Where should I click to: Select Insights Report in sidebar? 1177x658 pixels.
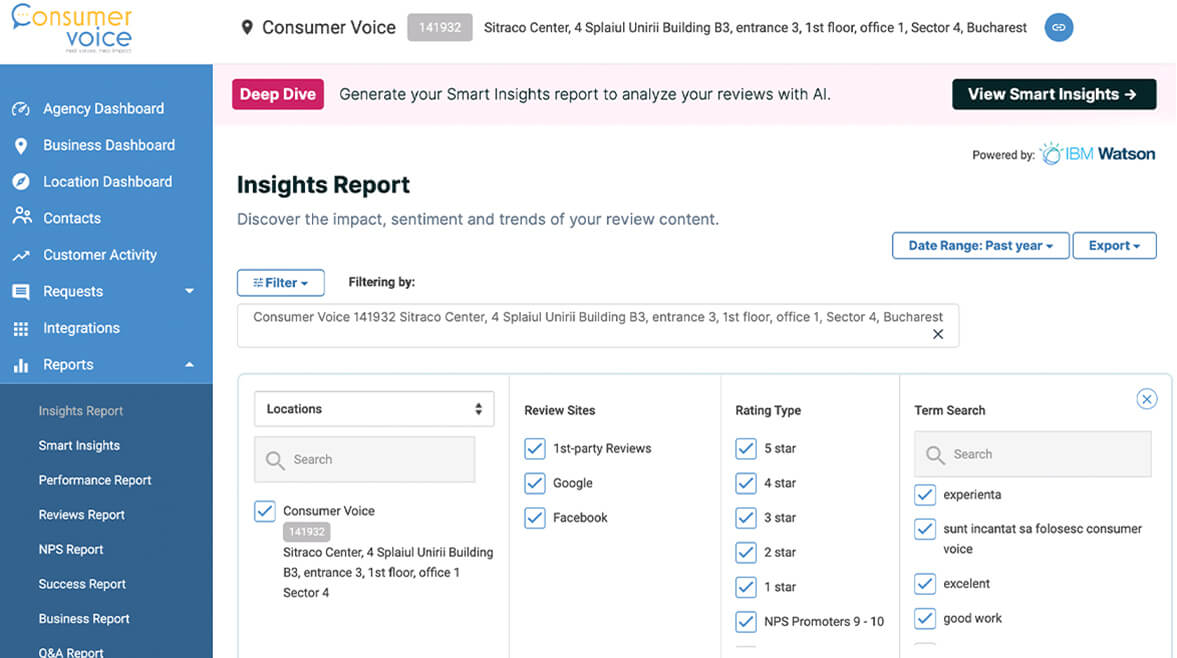tap(81, 411)
